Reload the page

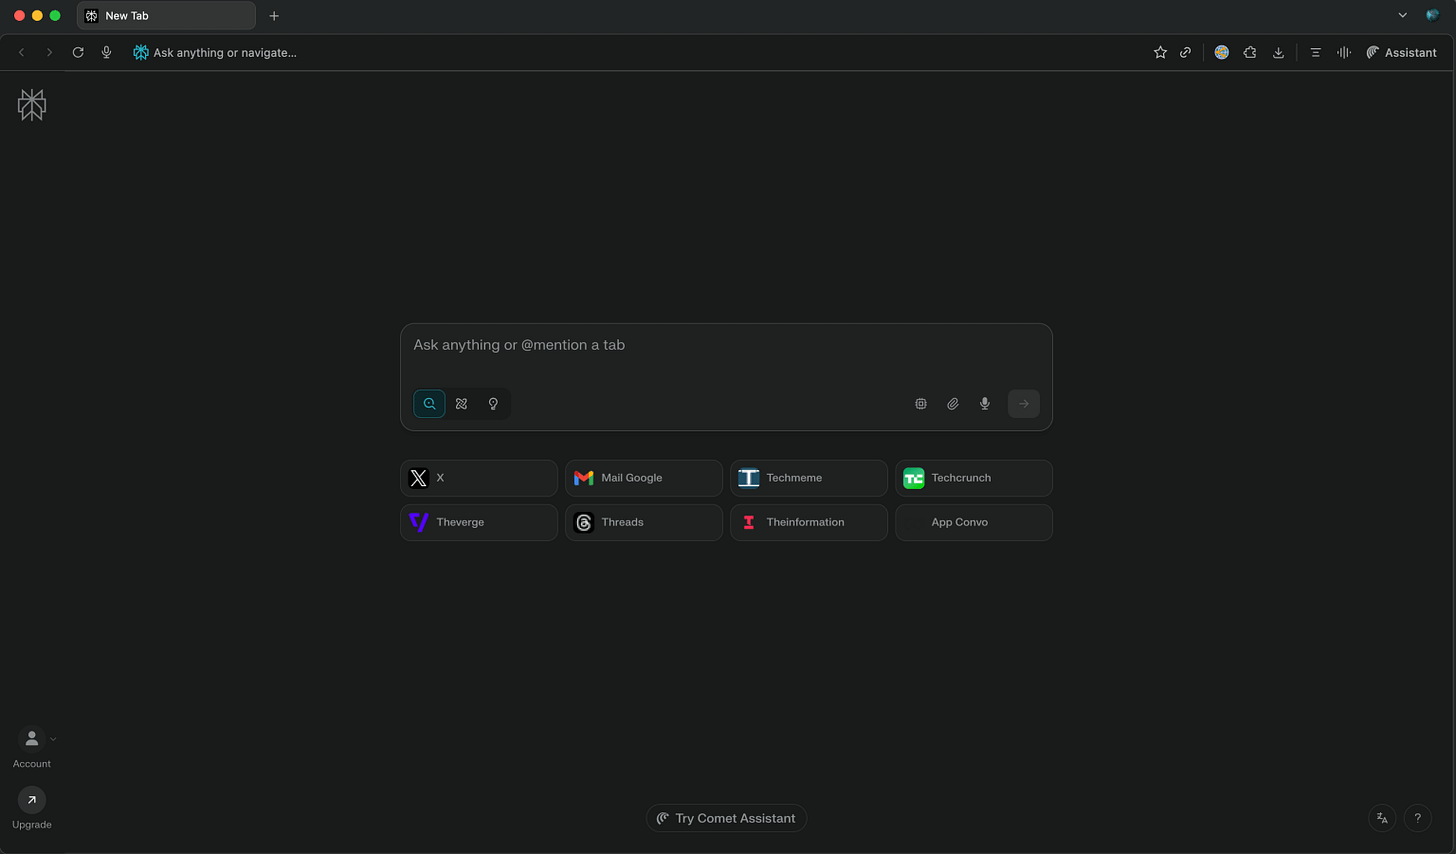[x=78, y=52]
